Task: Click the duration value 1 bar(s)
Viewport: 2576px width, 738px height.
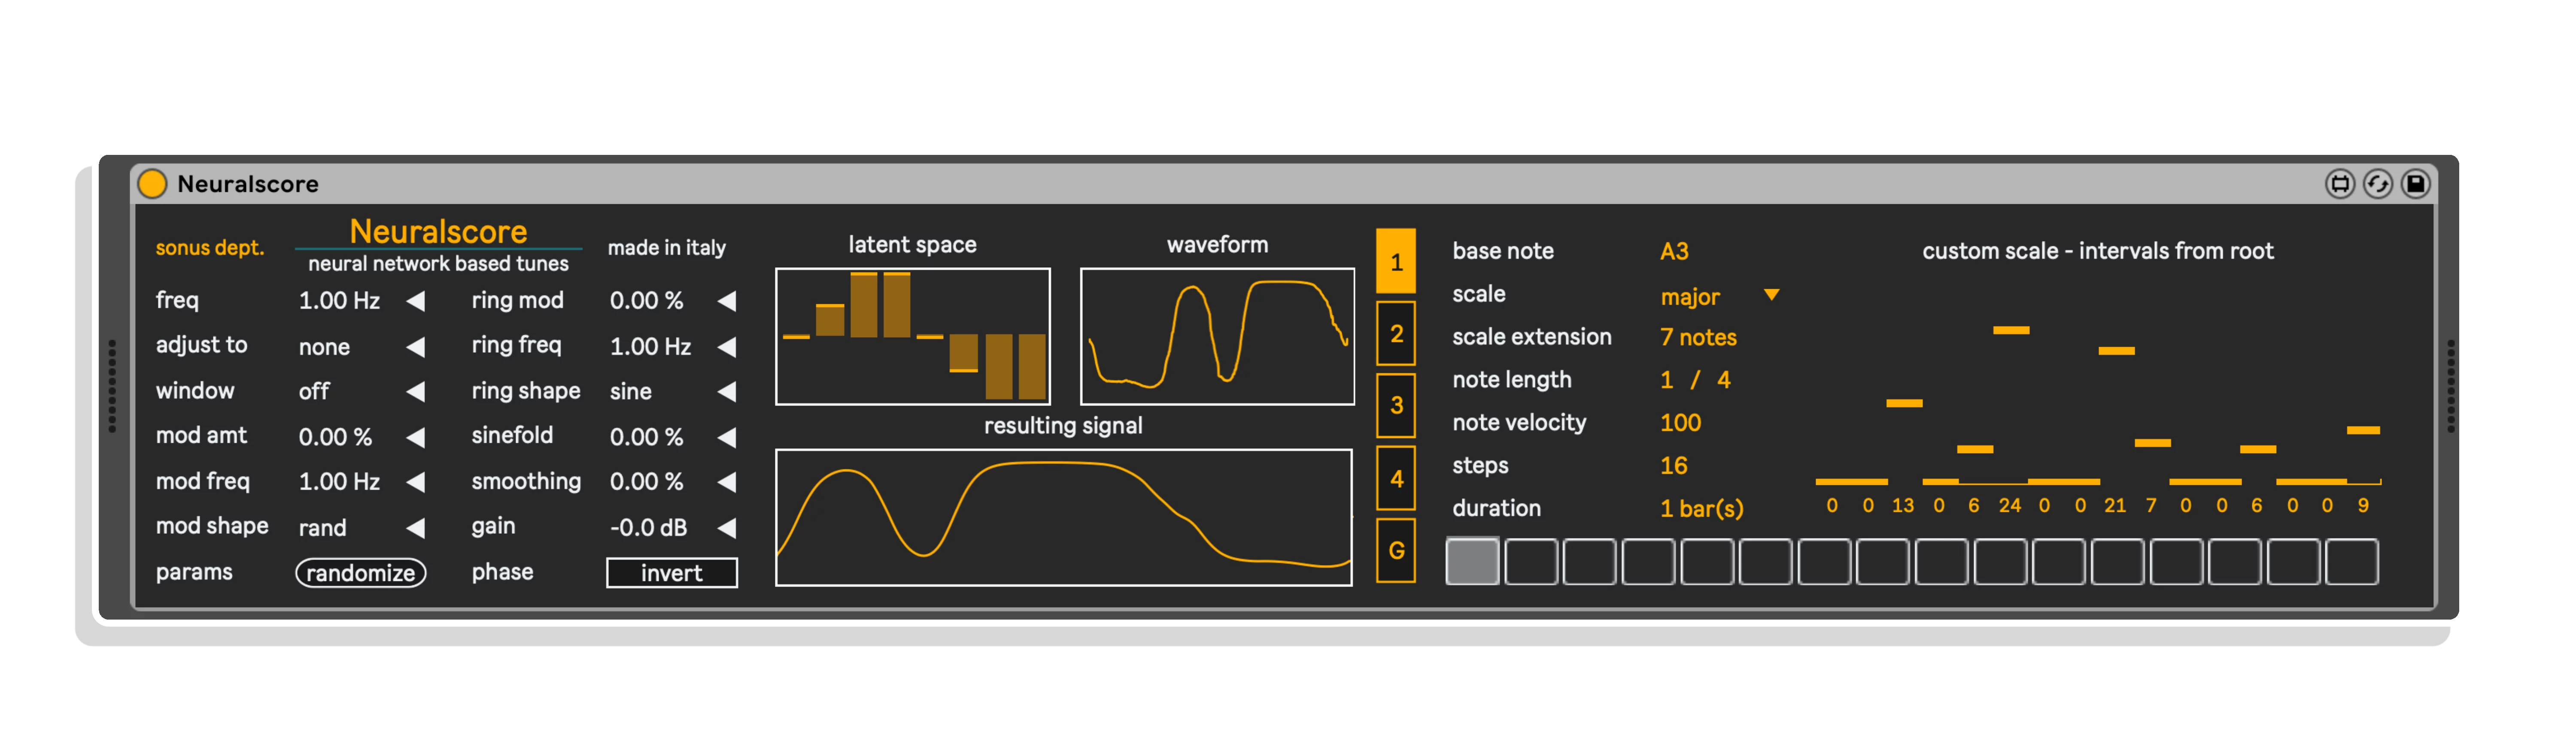Action: tap(1701, 509)
